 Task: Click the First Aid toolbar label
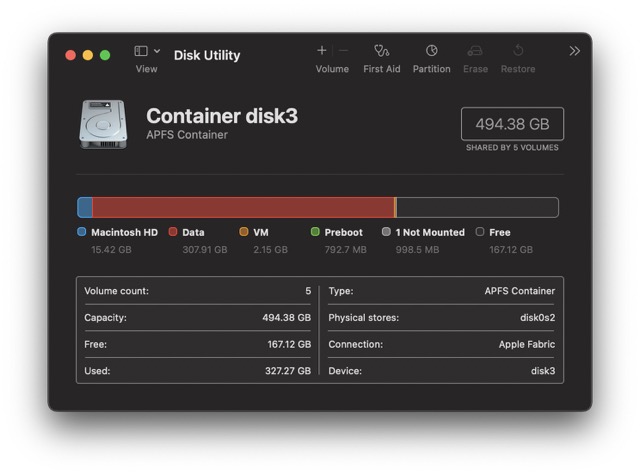tap(382, 69)
